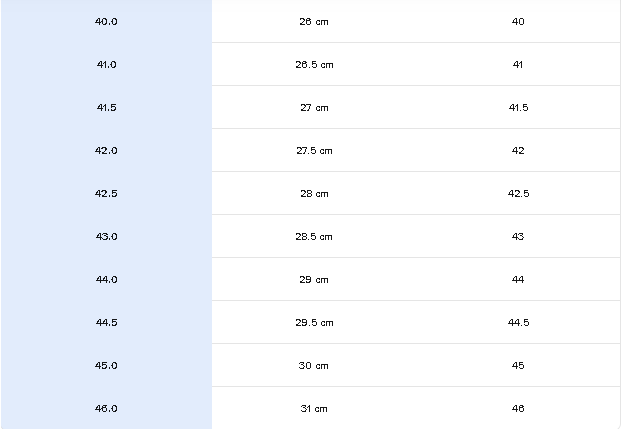
Task: Click the 42.0 size row header
Action: click(106, 150)
